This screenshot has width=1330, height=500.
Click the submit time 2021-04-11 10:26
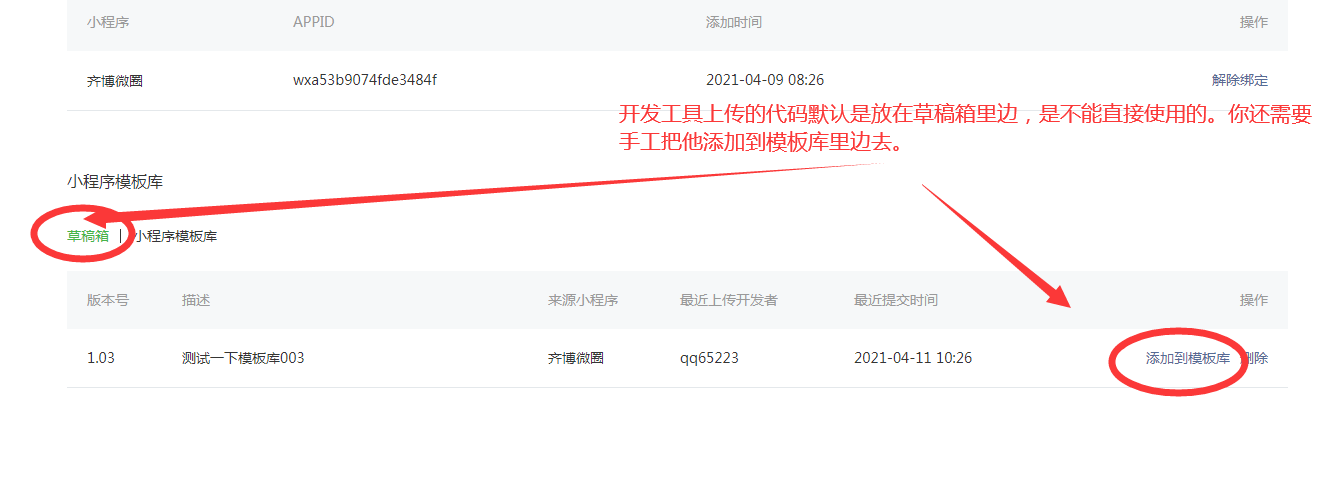912,358
